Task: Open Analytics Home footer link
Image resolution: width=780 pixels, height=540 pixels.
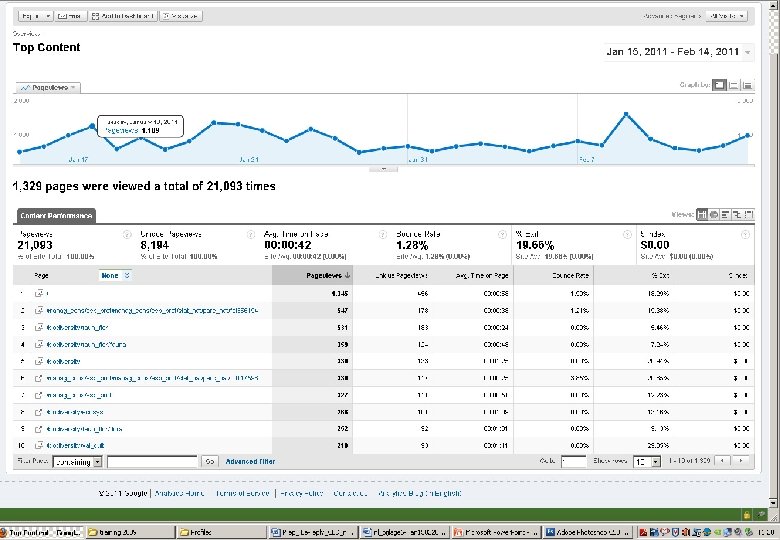Action: tap(179, 493)
